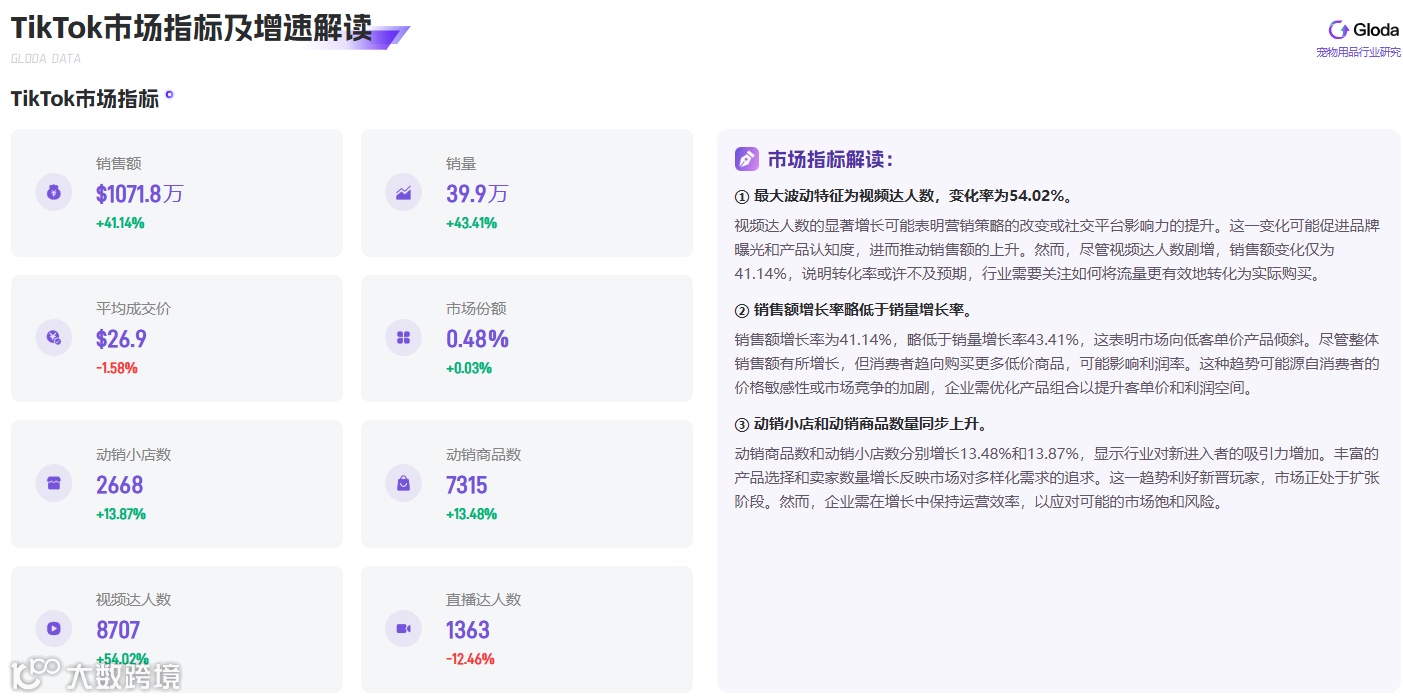This screenshot has height=700, width=1403.
Task: Click the +0.03% market share change
Action: (469, 368)
